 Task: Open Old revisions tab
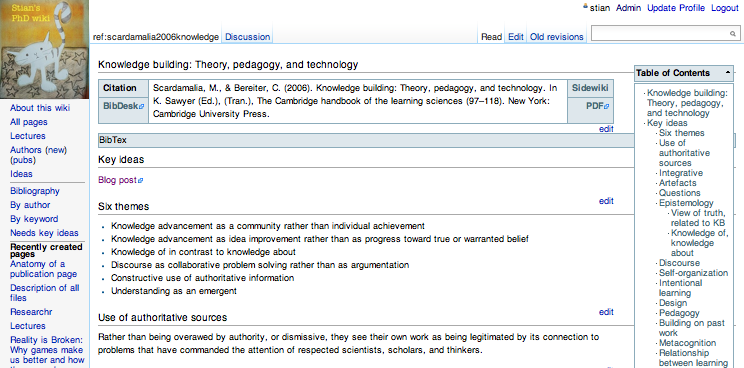click(x=557, y=37)
